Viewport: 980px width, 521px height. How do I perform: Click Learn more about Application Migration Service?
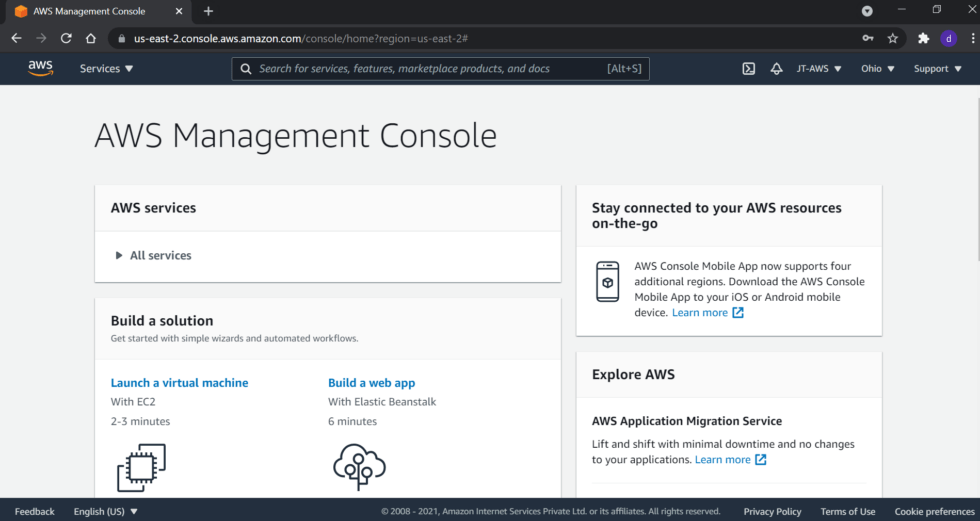click(722, 459)
